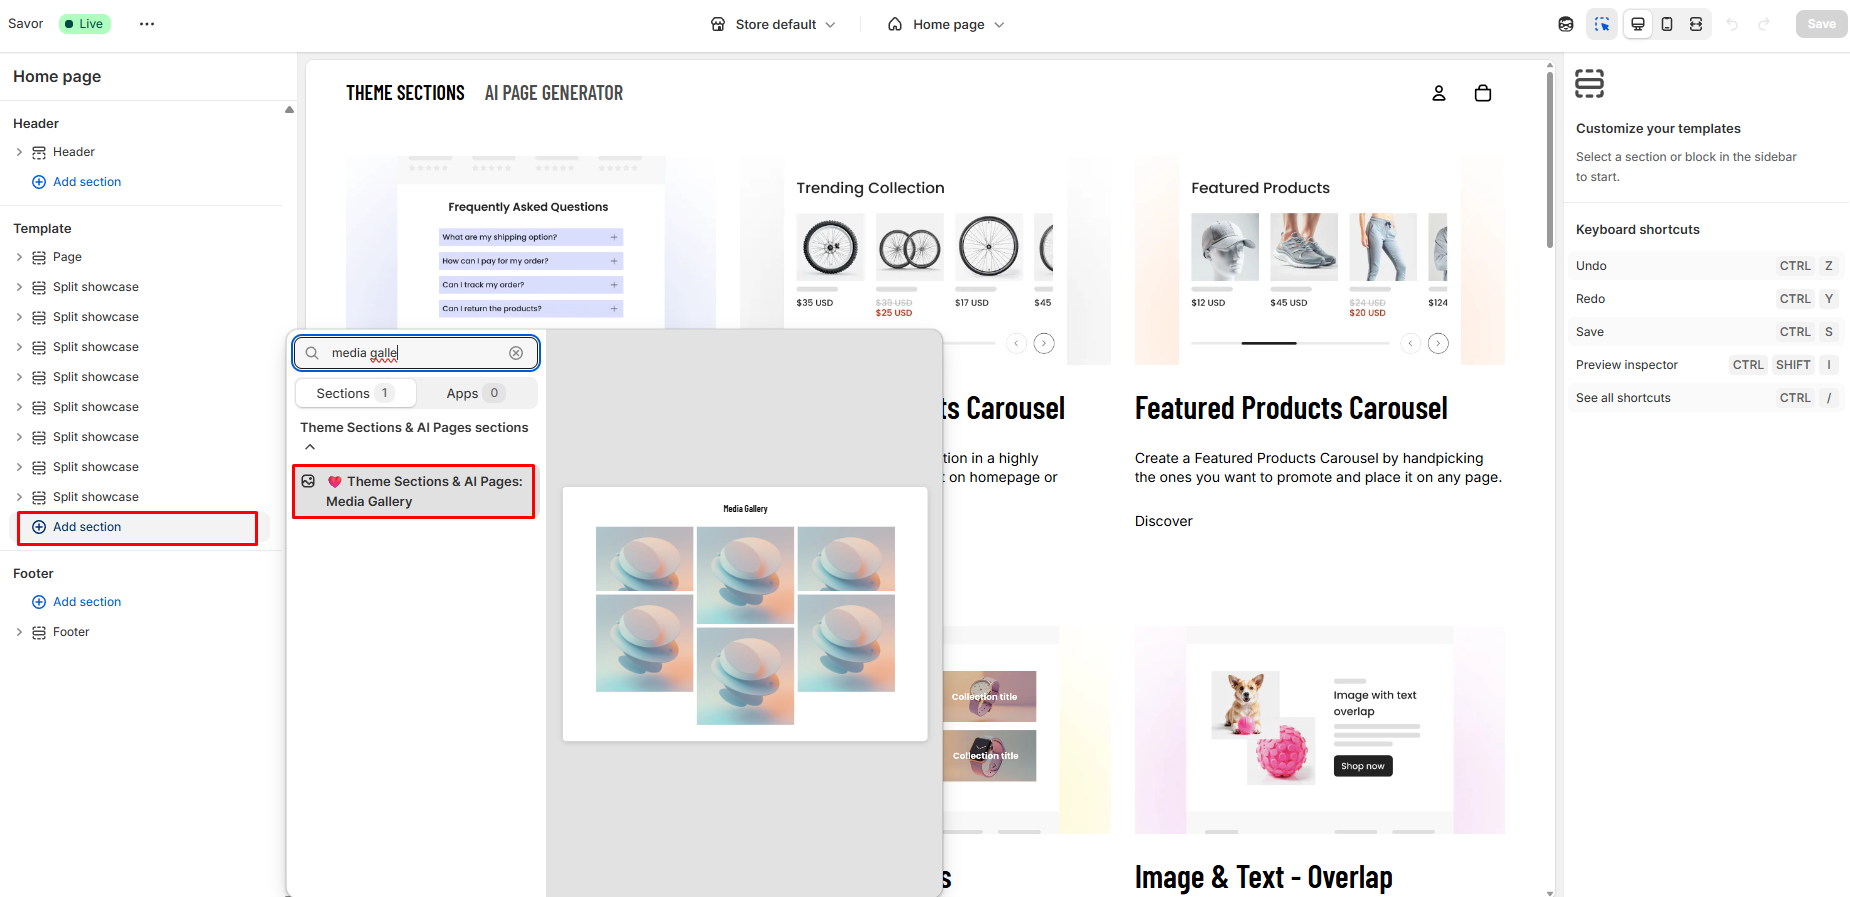The image size is (1850, 897).
Task: Expand the Footer section chevron
Action: 19,632
